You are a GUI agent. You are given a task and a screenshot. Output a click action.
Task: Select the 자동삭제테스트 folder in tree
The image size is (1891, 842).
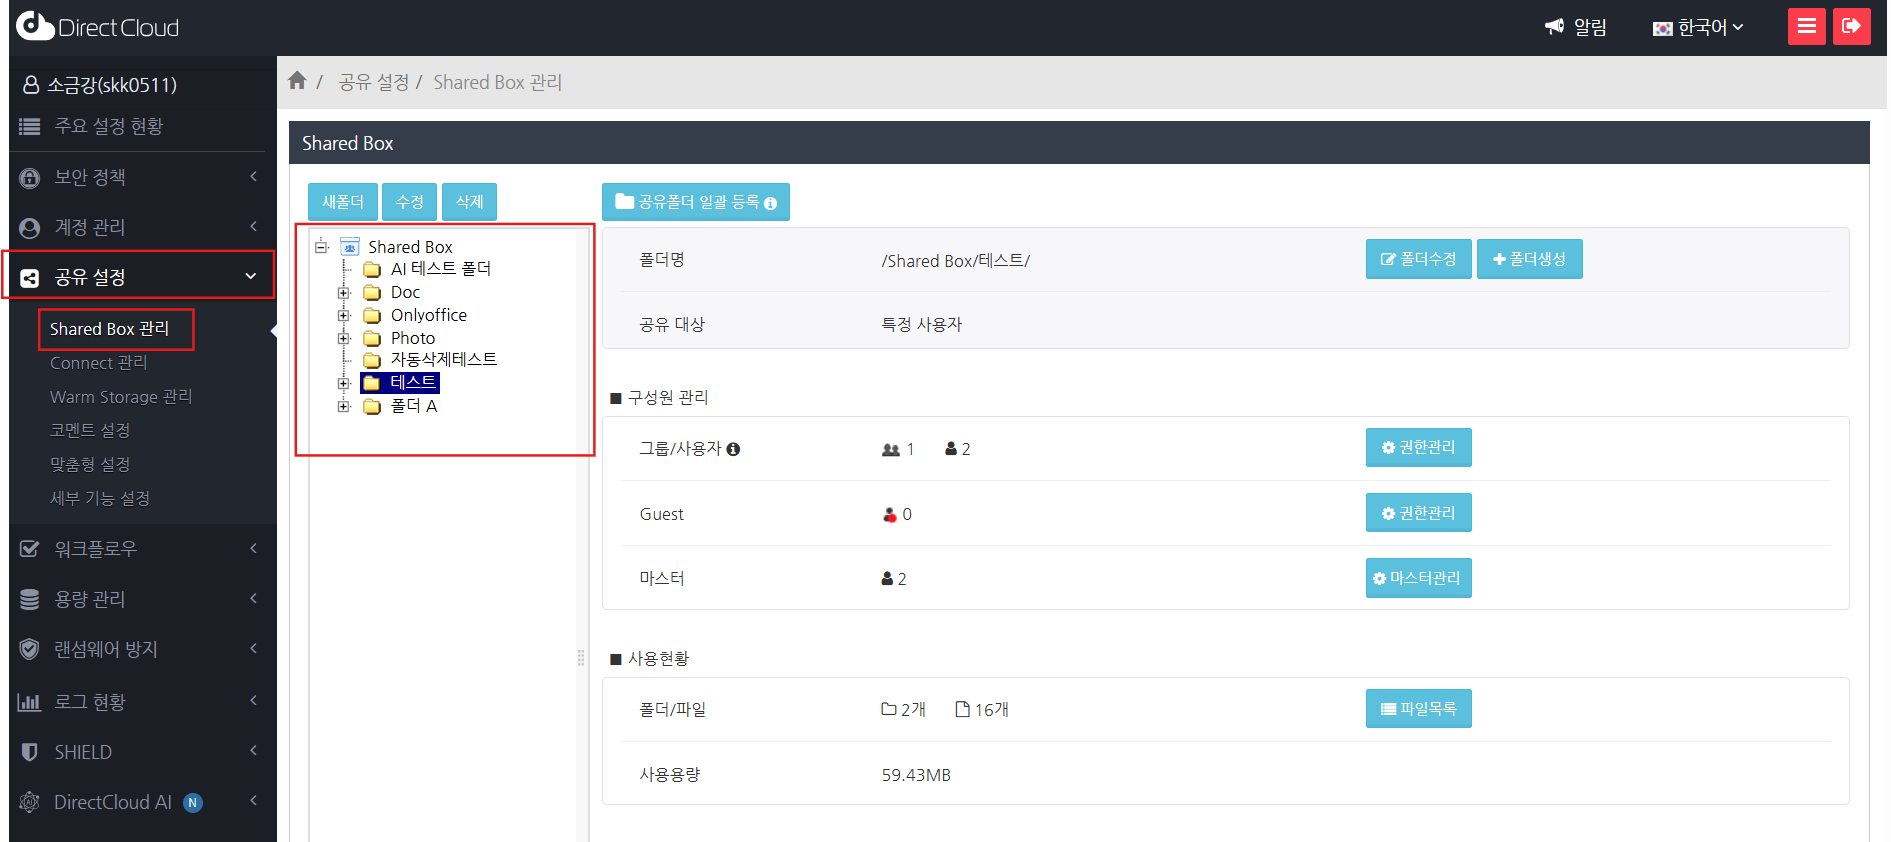(x=443, y=360)
